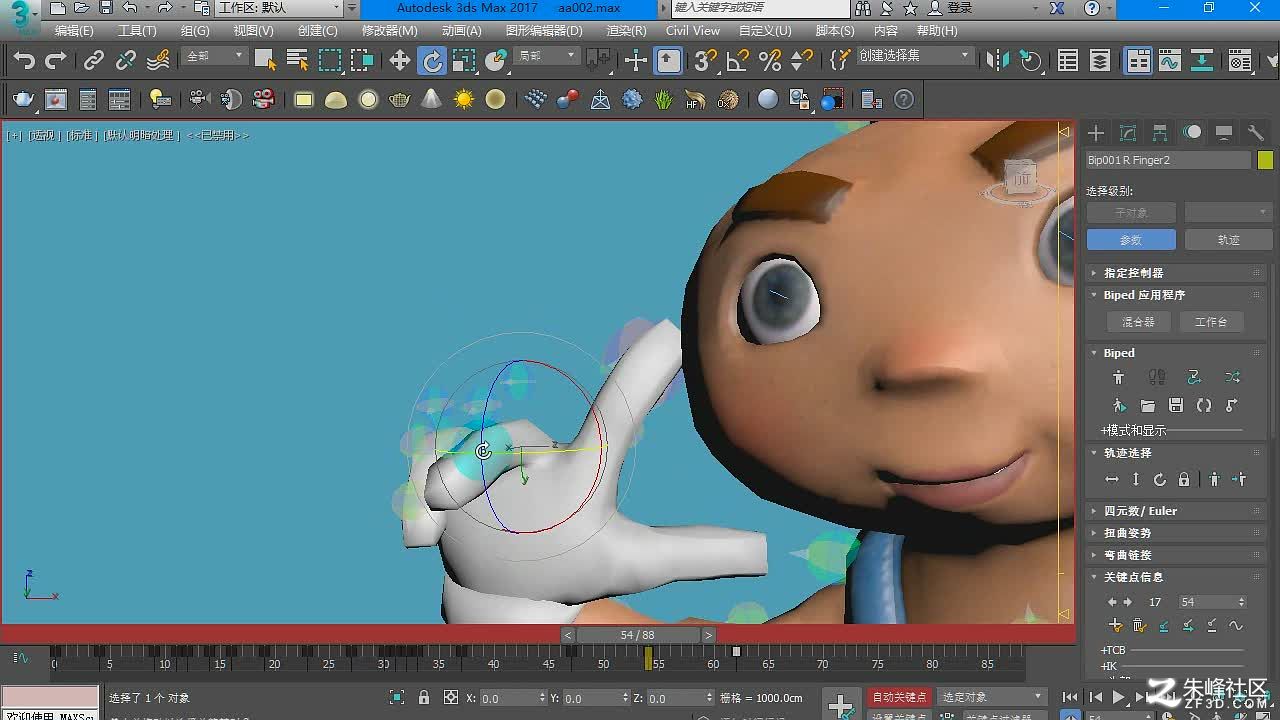Screen dimensions: 1280x720
Task: Click the 轨迹 button
Action: point(1228,240)
